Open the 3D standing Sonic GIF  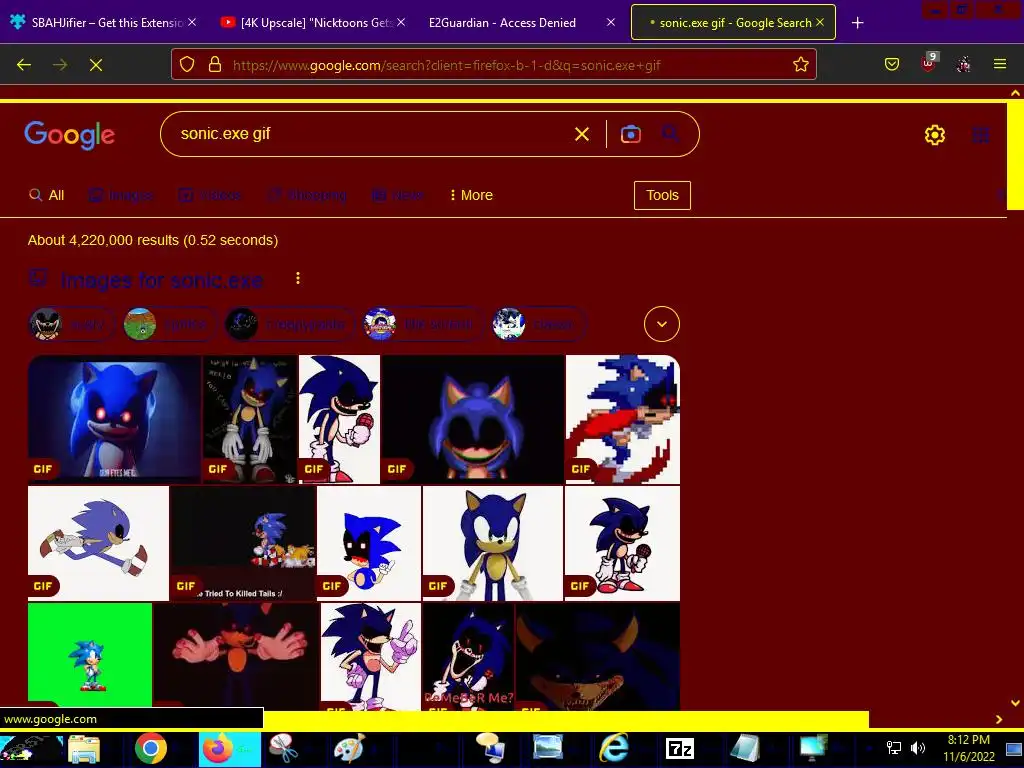(493, 543)
